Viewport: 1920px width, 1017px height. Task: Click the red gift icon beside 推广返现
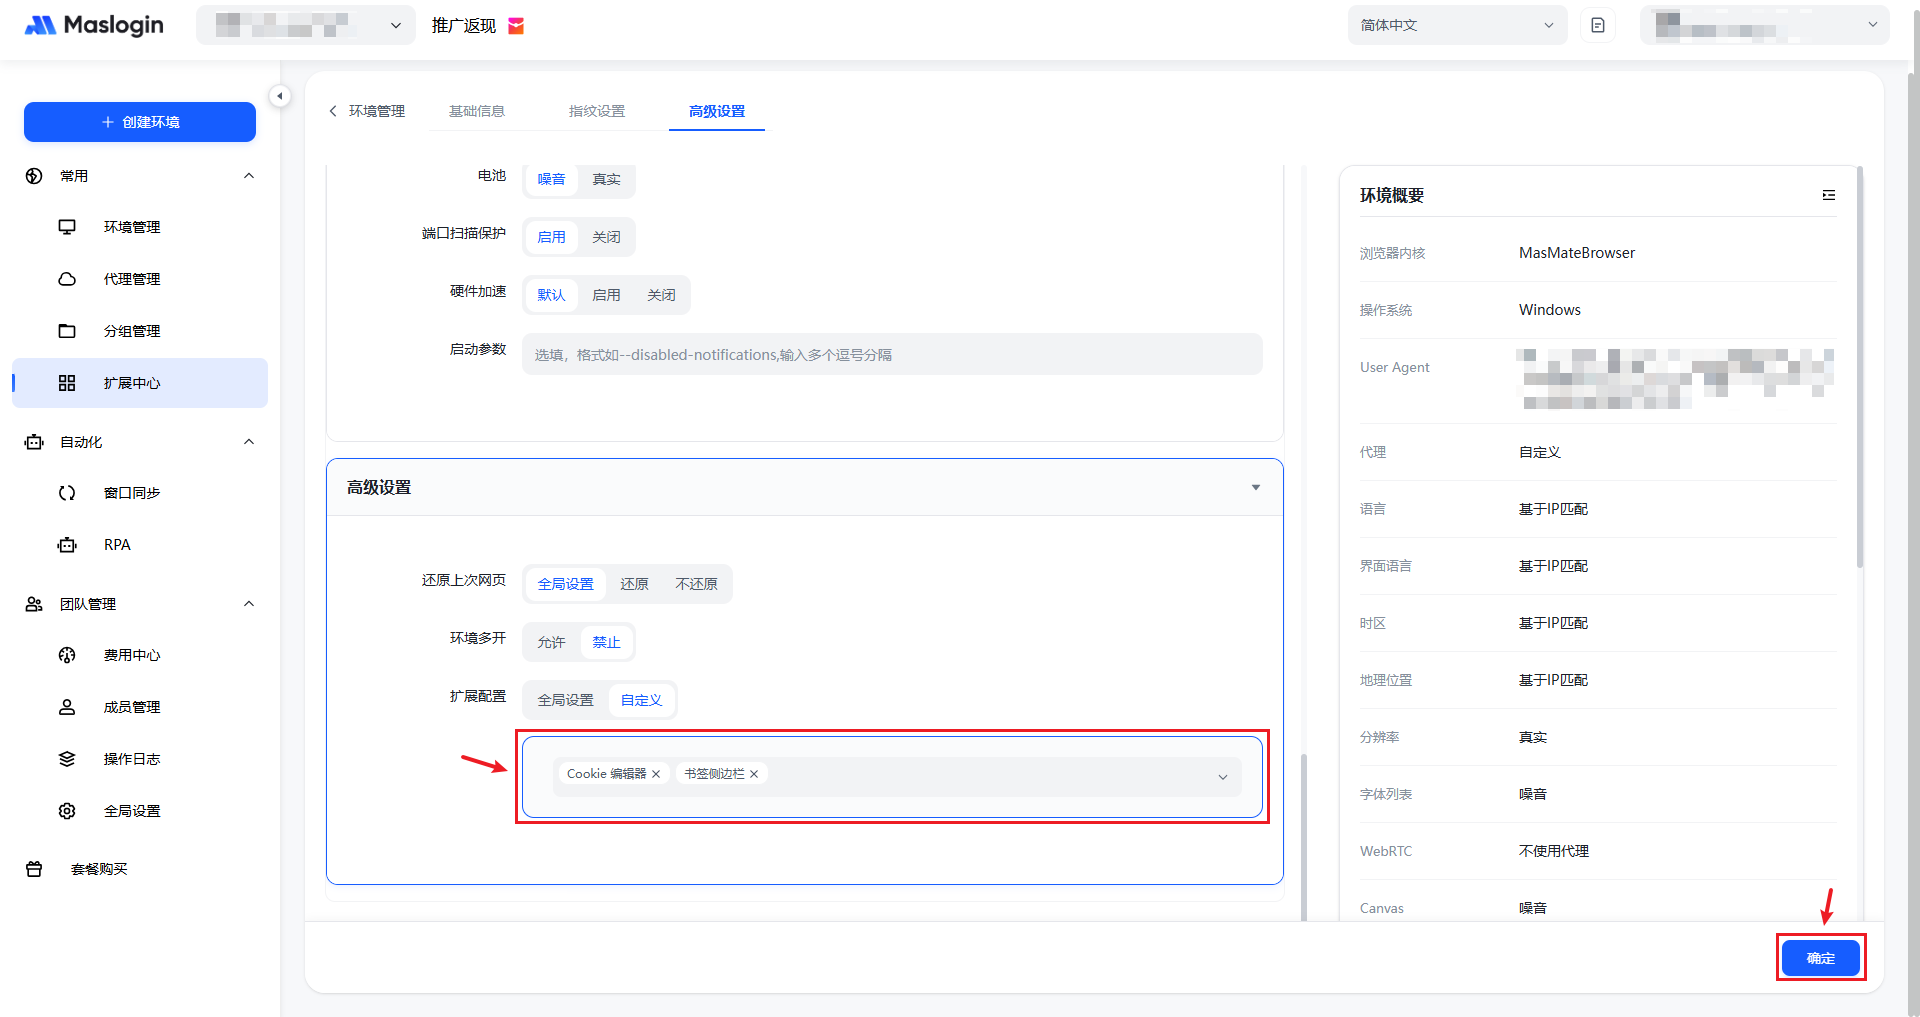516,26
